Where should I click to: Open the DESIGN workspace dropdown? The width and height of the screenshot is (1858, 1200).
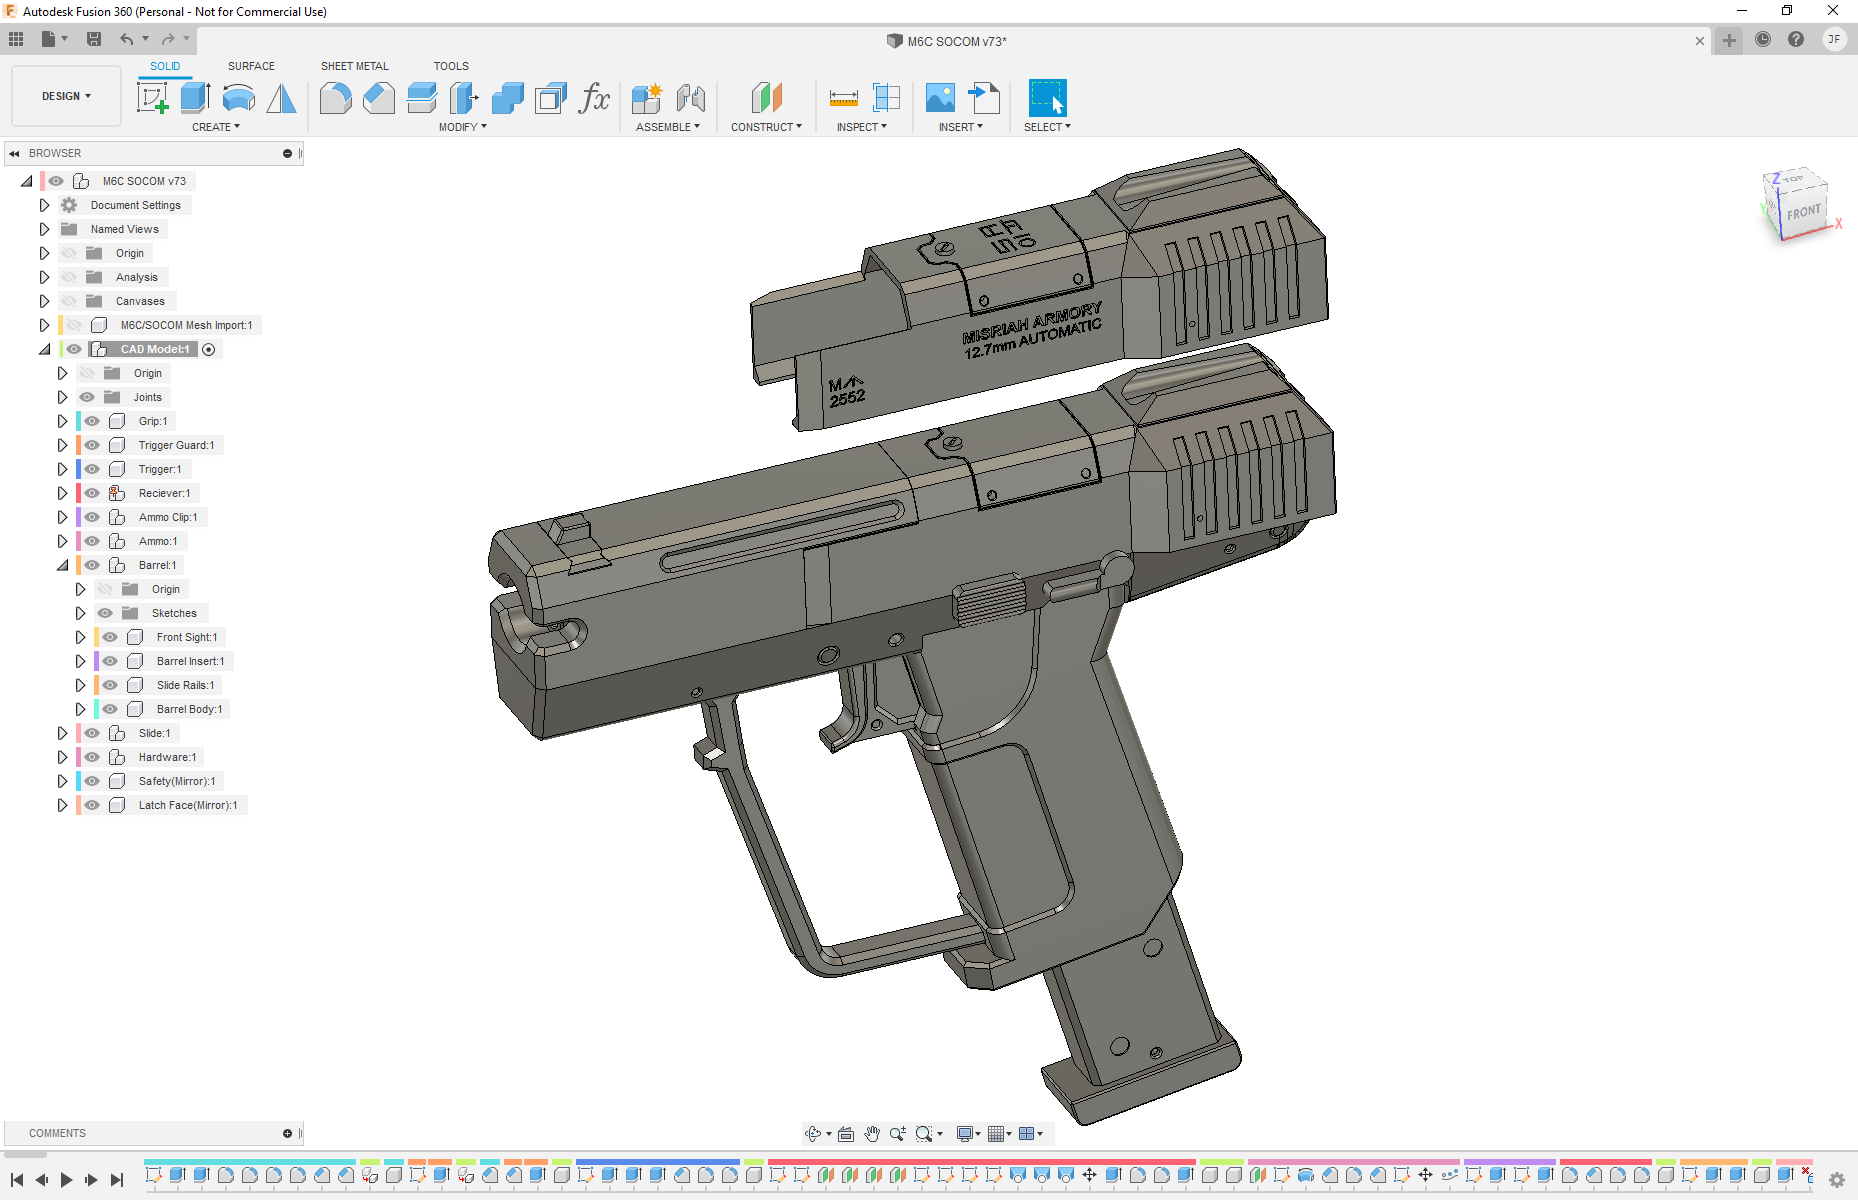pyautogui.click(x=66, y=96)
